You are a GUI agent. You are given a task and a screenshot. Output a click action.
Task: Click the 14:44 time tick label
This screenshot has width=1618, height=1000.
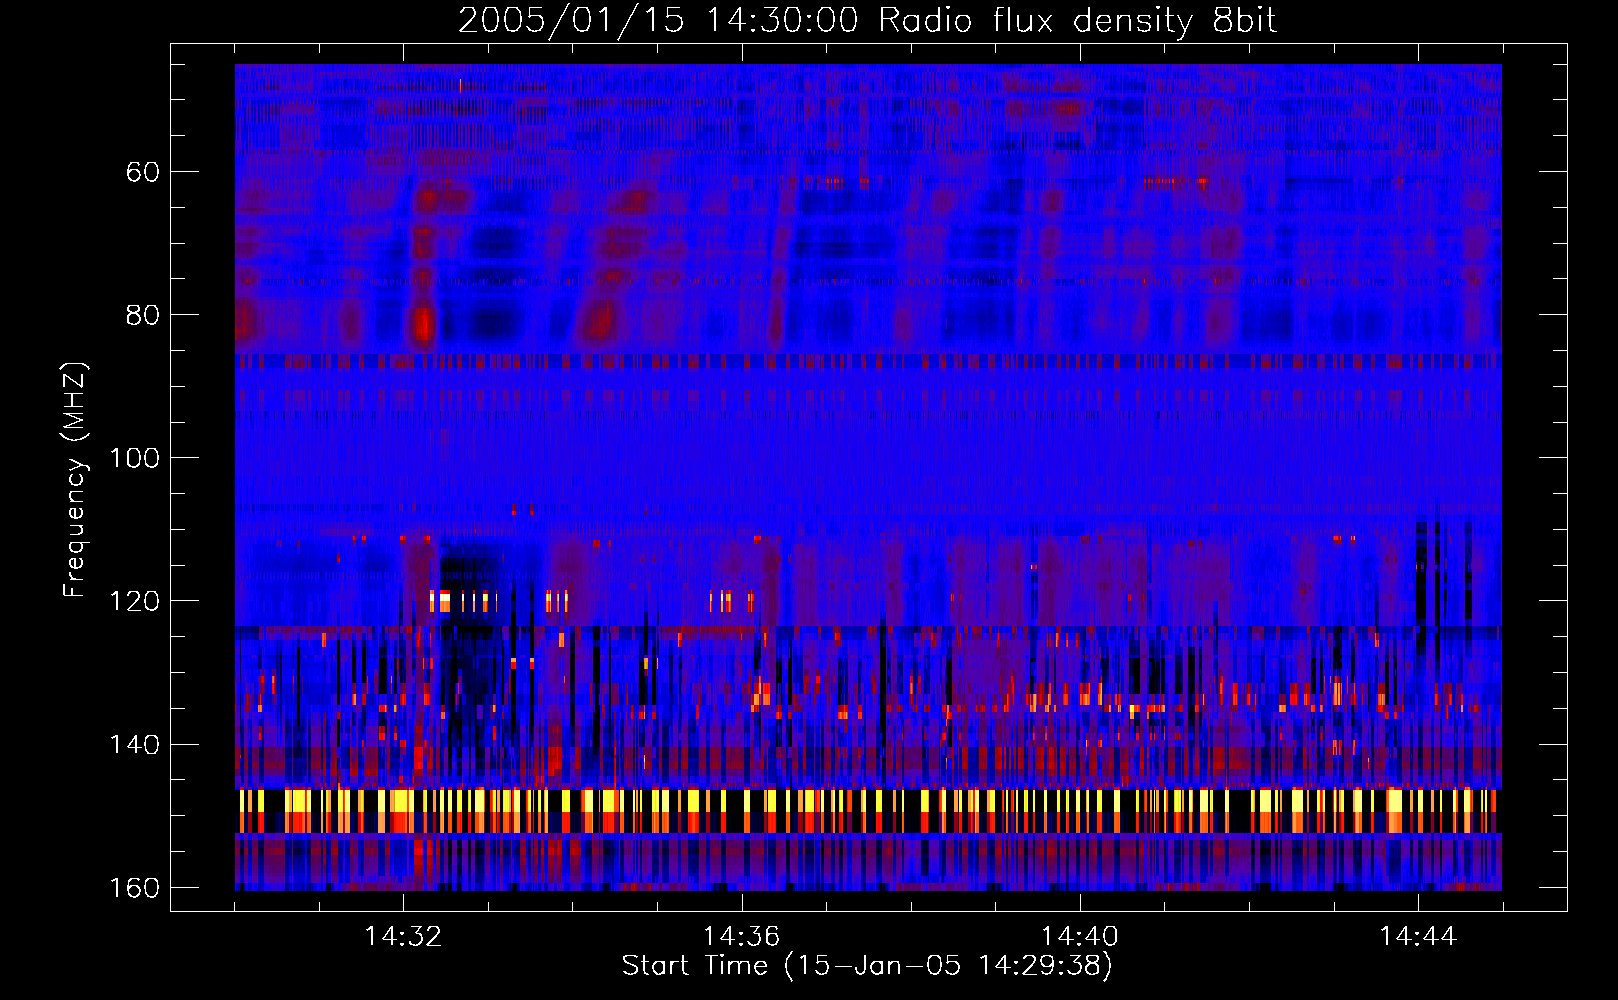coord(1418,937)
